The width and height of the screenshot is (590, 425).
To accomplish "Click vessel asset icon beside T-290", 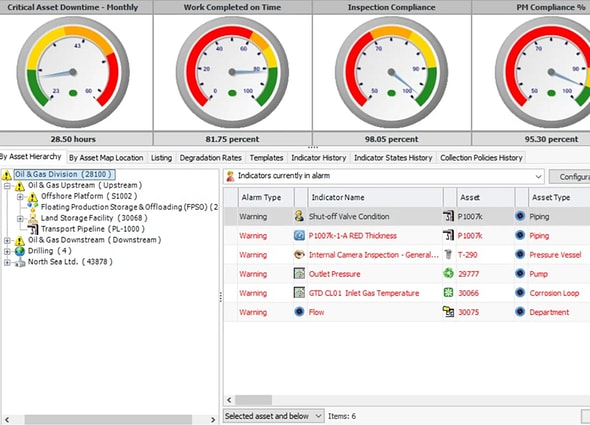I will 448,254.
